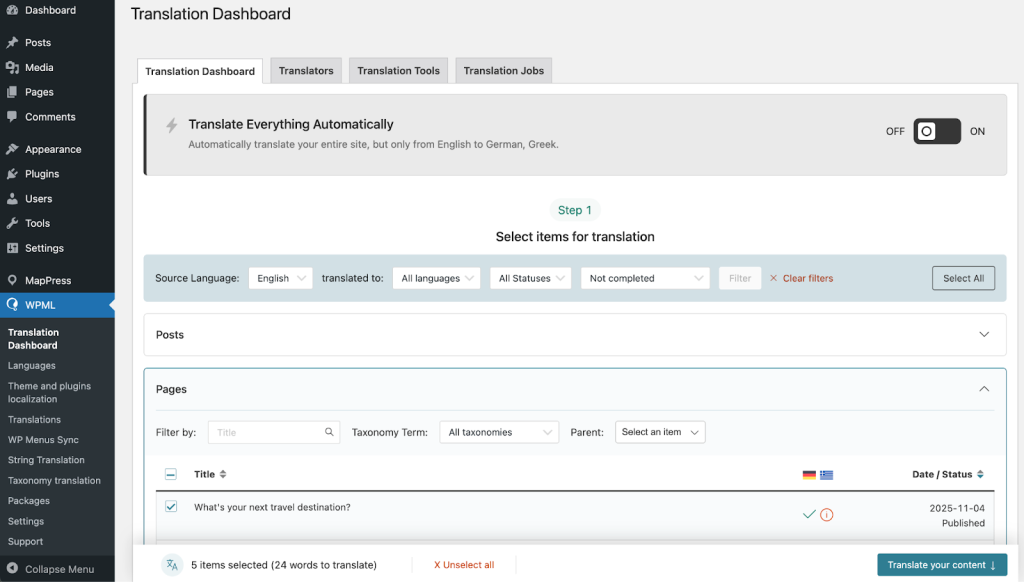Click the Appearance brush icon
1024x582 pixels.
[x=12, y=149]
